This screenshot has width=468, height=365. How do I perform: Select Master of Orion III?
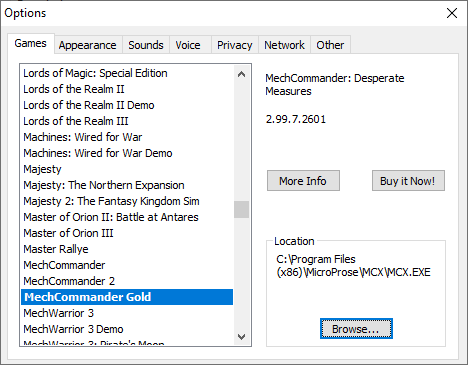pos(127,233)
